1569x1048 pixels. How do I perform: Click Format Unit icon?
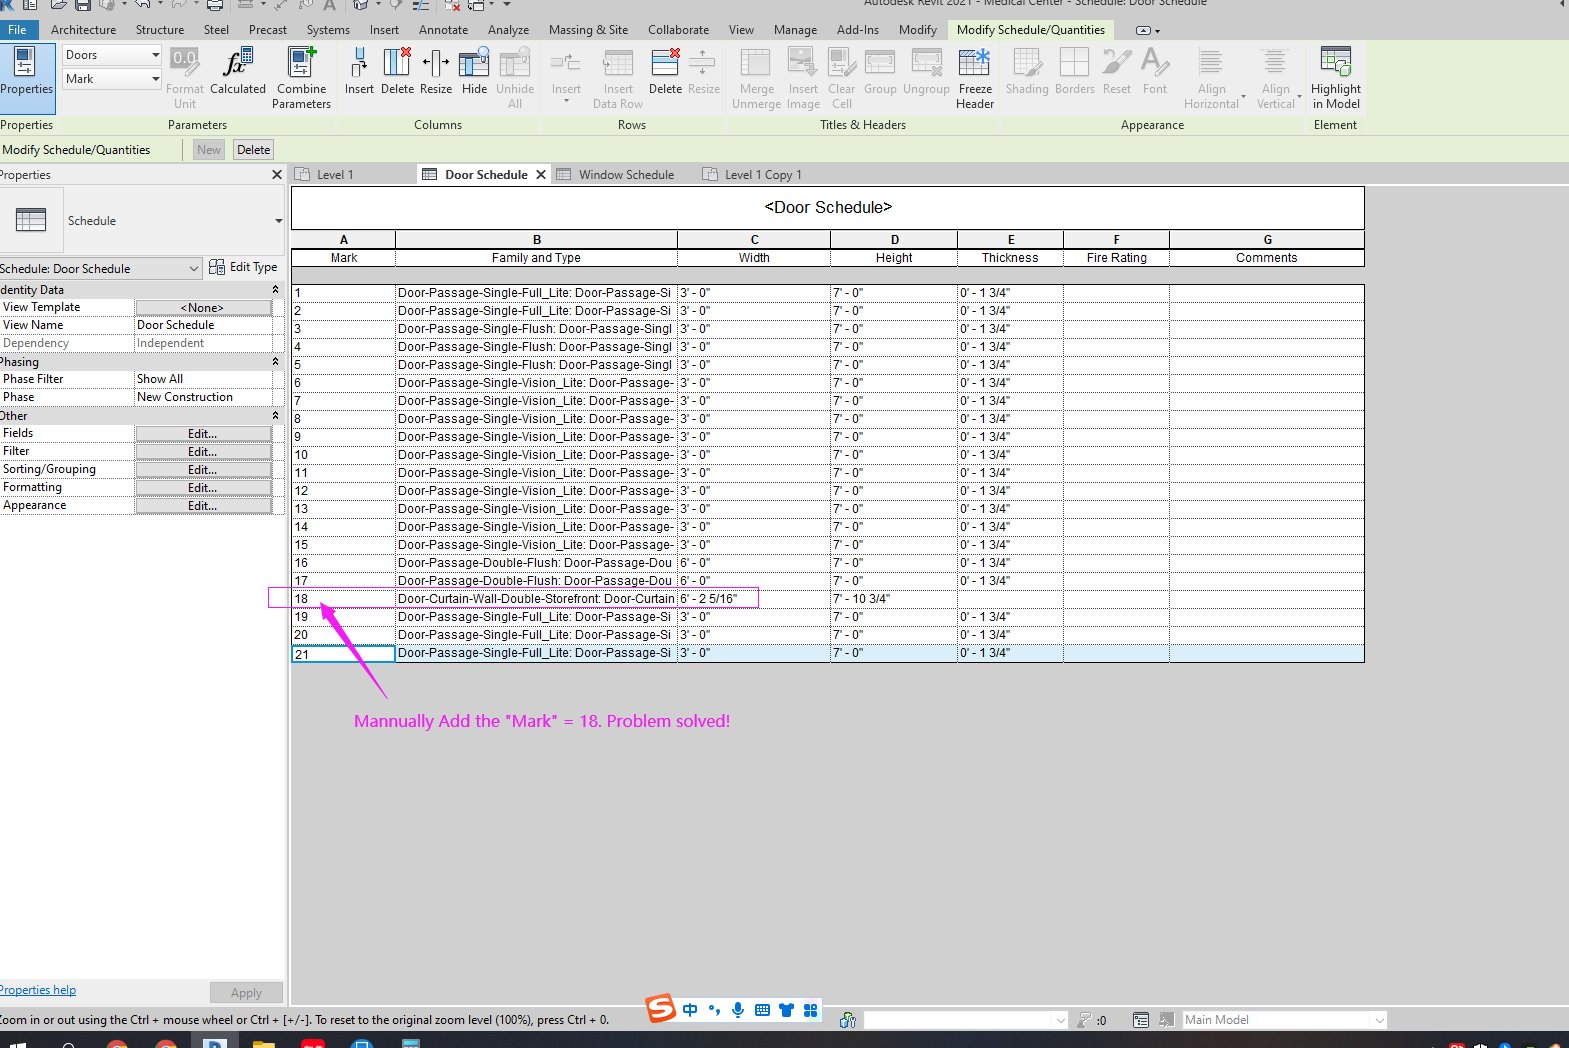(x=185, y=77)
